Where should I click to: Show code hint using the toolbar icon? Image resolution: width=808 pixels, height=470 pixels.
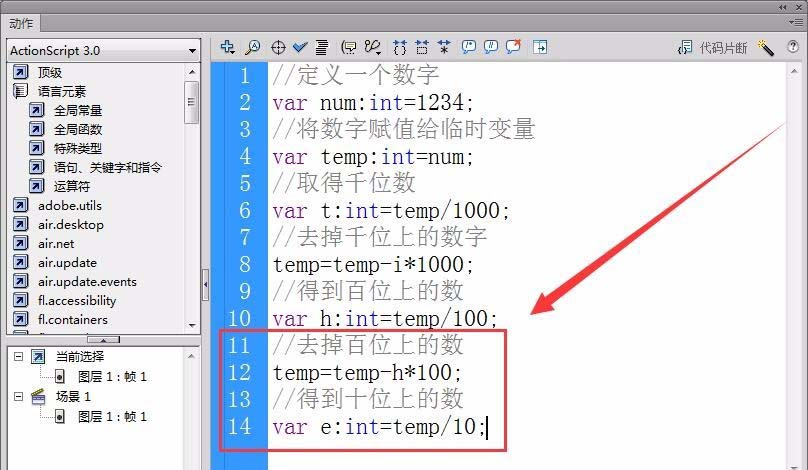[349, 47]
